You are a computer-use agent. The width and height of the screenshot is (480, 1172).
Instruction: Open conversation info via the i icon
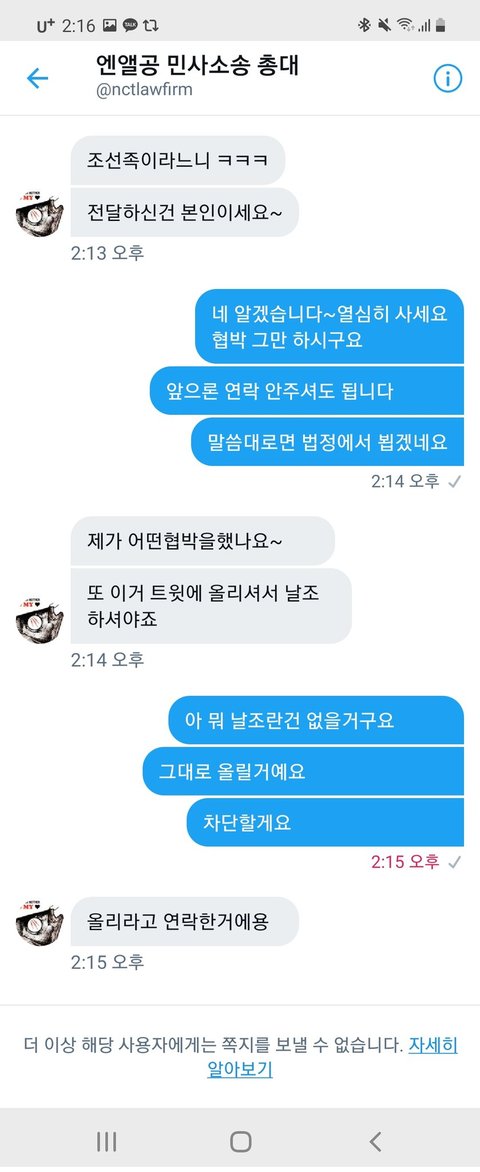(x=447, y=78)
